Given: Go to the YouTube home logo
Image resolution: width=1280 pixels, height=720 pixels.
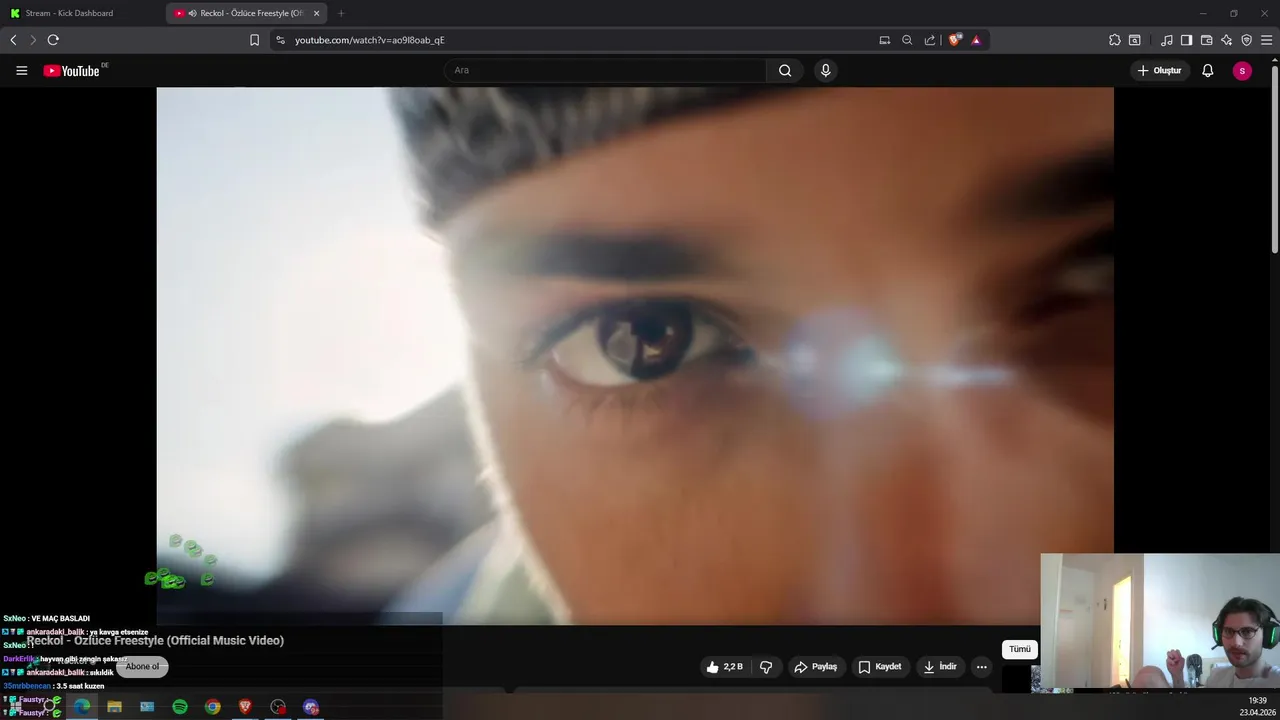Looking at the screenshot, I should pyautogui.click(x=72, y=71).
